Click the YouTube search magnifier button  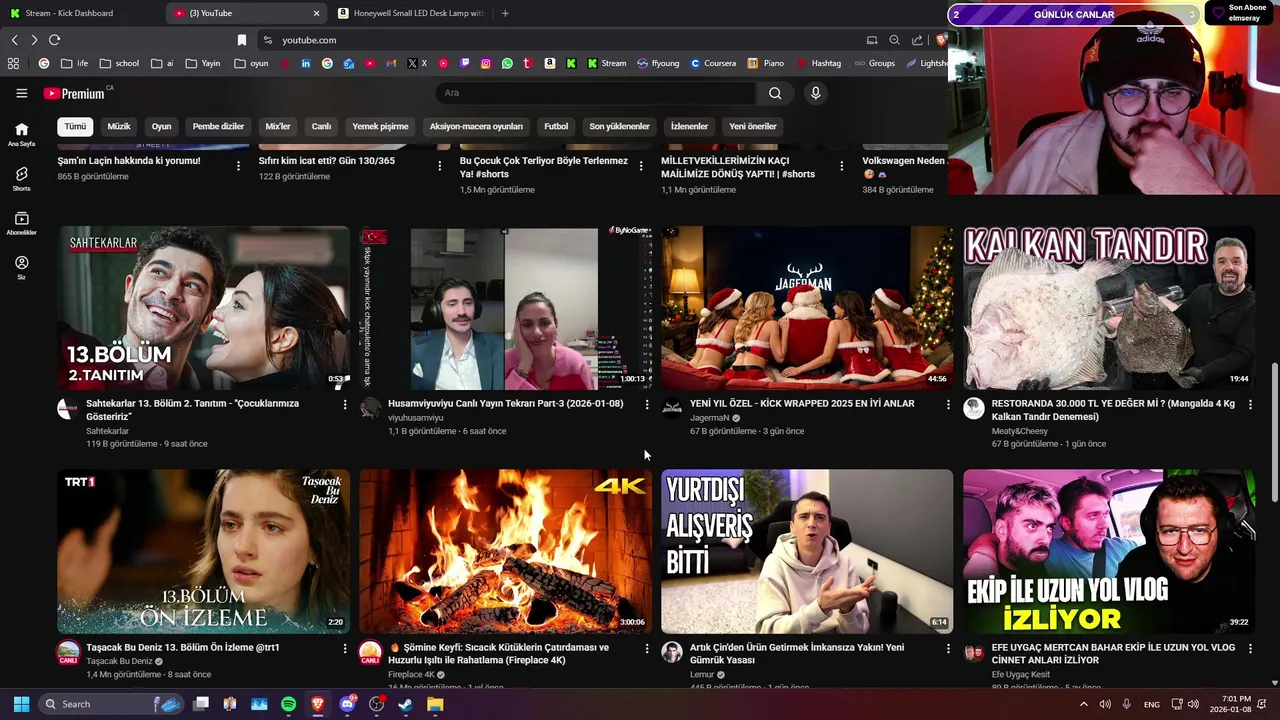coord(775,93)
